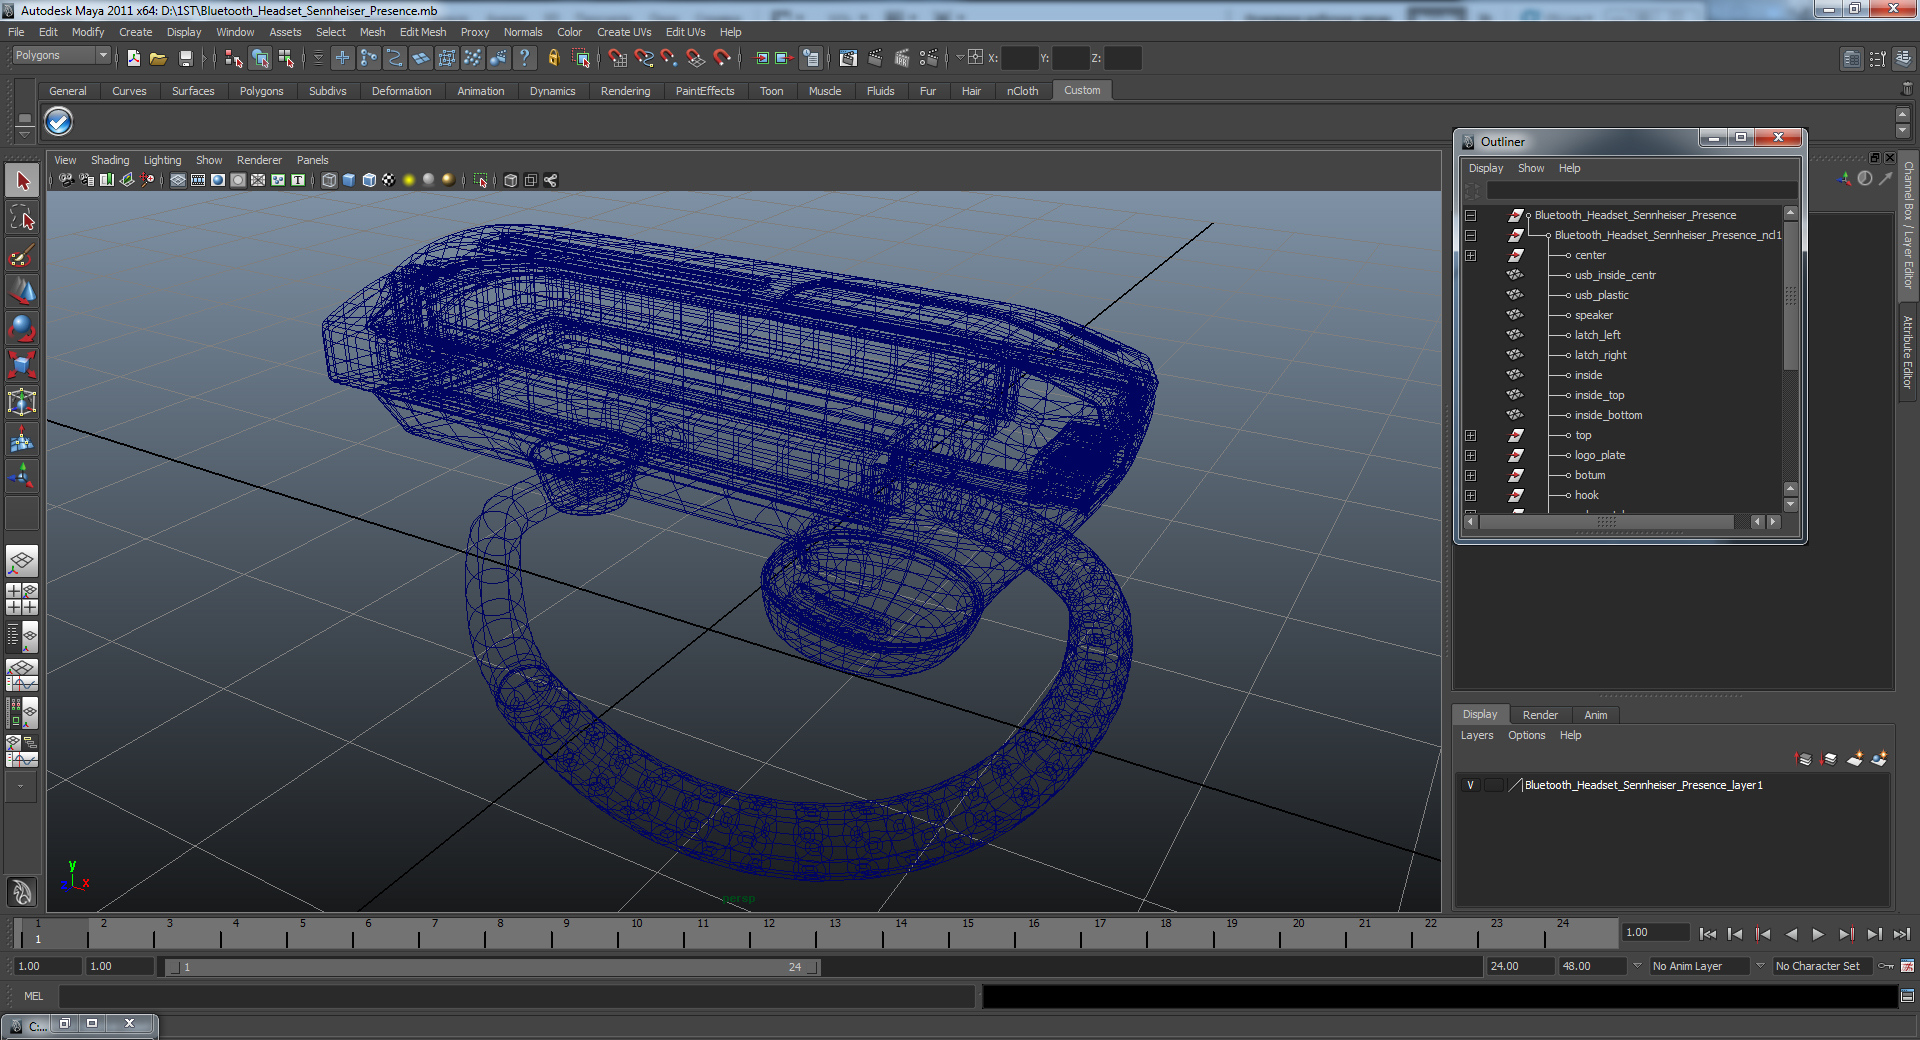Open the Script Editor icon
The height and width of the screenshot is (1040, 1920).
tap(1907, 996)
